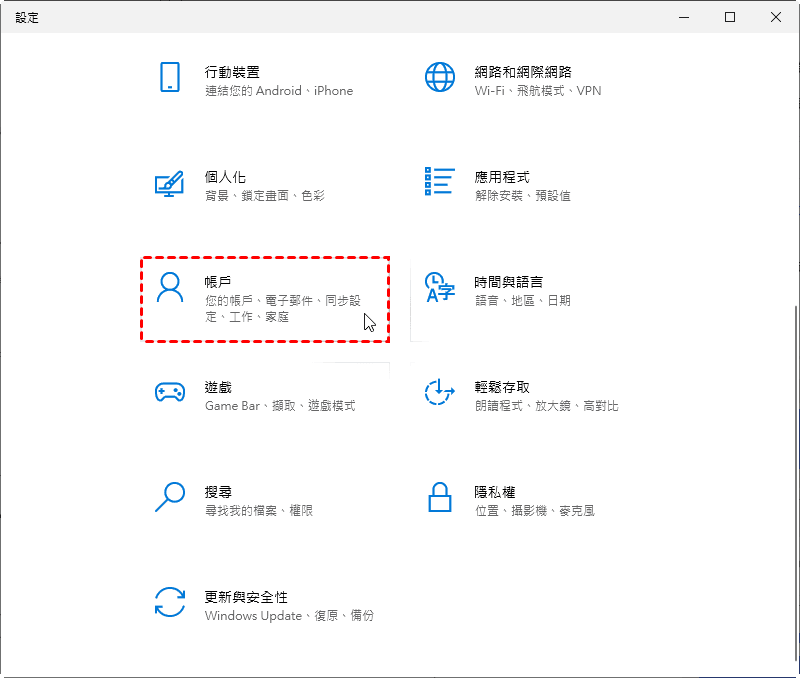This screenshot has width=800, height=678.
Task: Select the clock-and-letter icon for 時間與語言
Action: point(440,287)
